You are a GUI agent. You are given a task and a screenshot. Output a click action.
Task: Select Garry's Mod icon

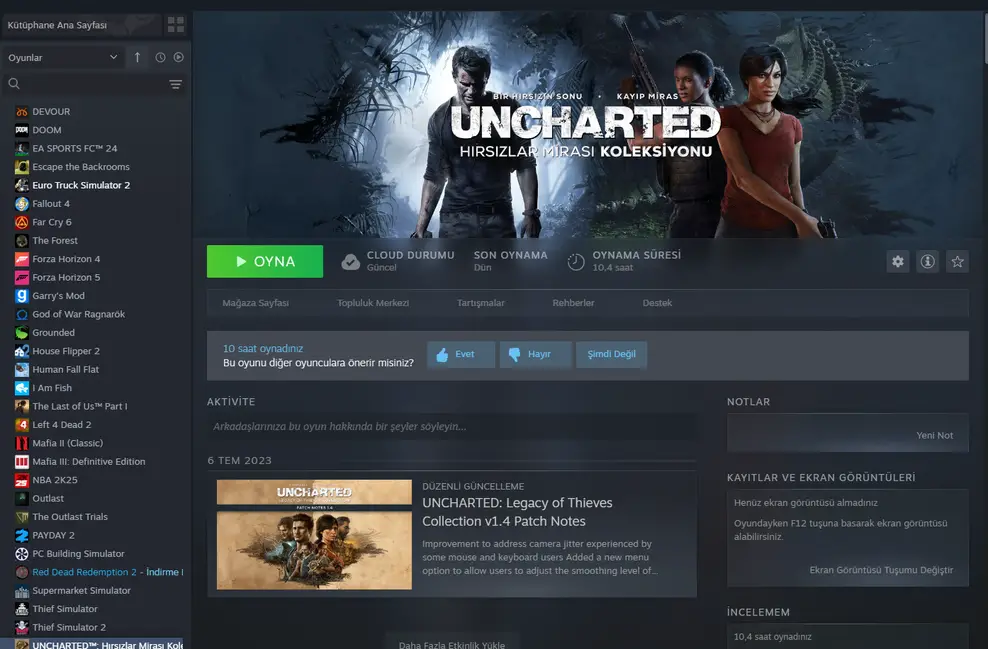click(22, 296)
